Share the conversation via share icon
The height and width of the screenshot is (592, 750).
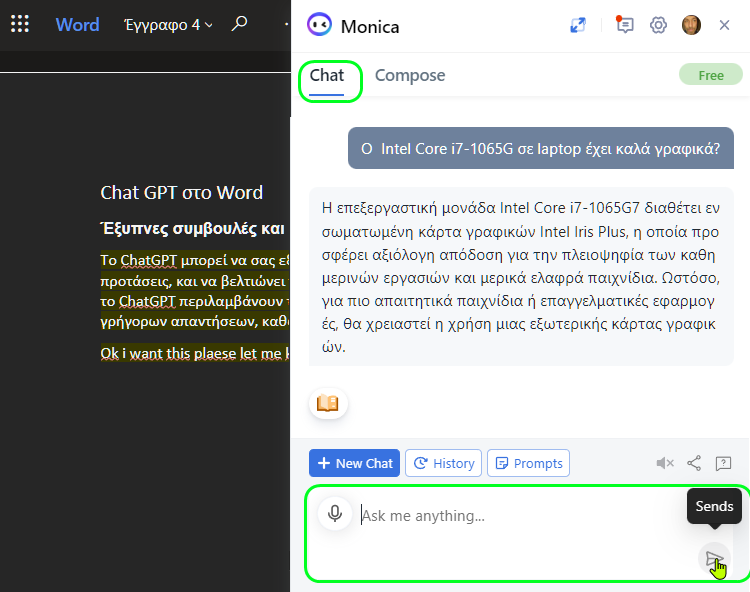click(x=694, y=463)
